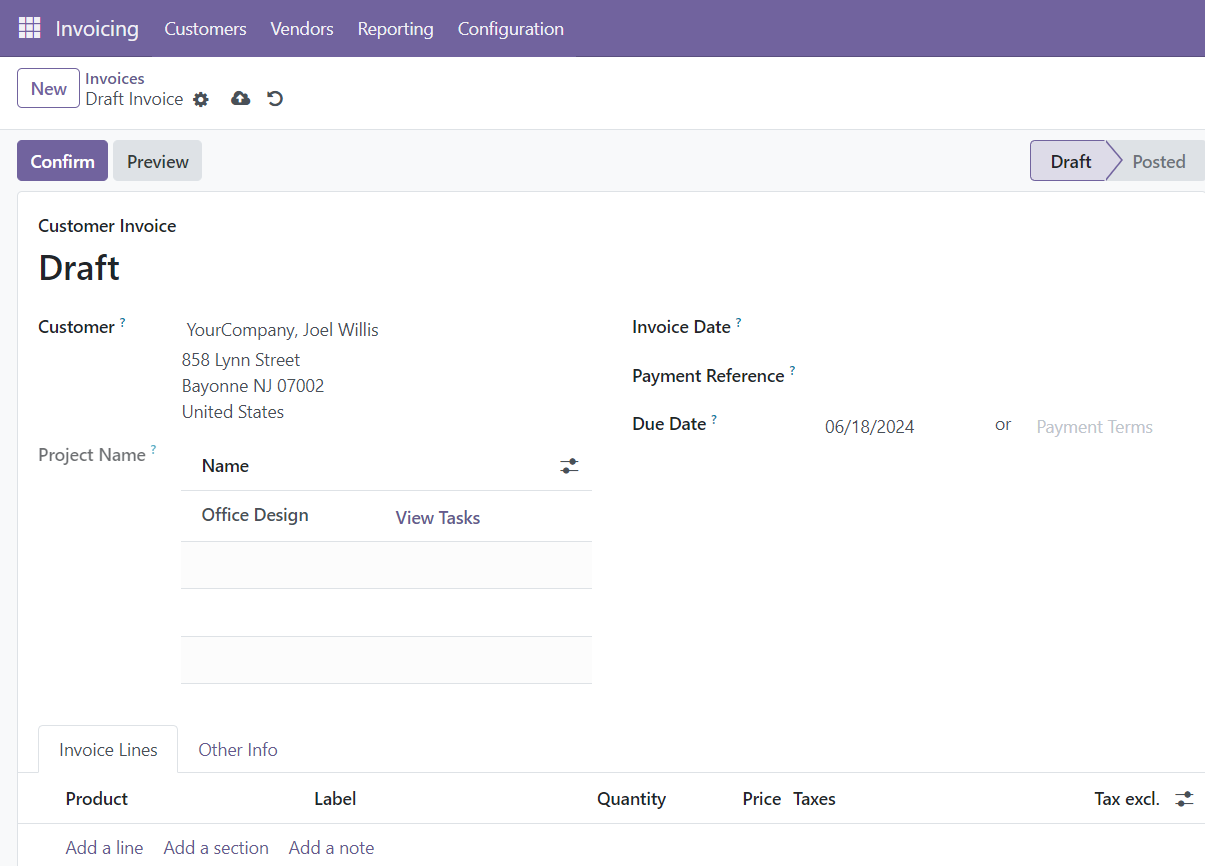This screenshot has width=1205, height=866.
Task: Sort project list by Name column
Action: [x=225, y=466]
